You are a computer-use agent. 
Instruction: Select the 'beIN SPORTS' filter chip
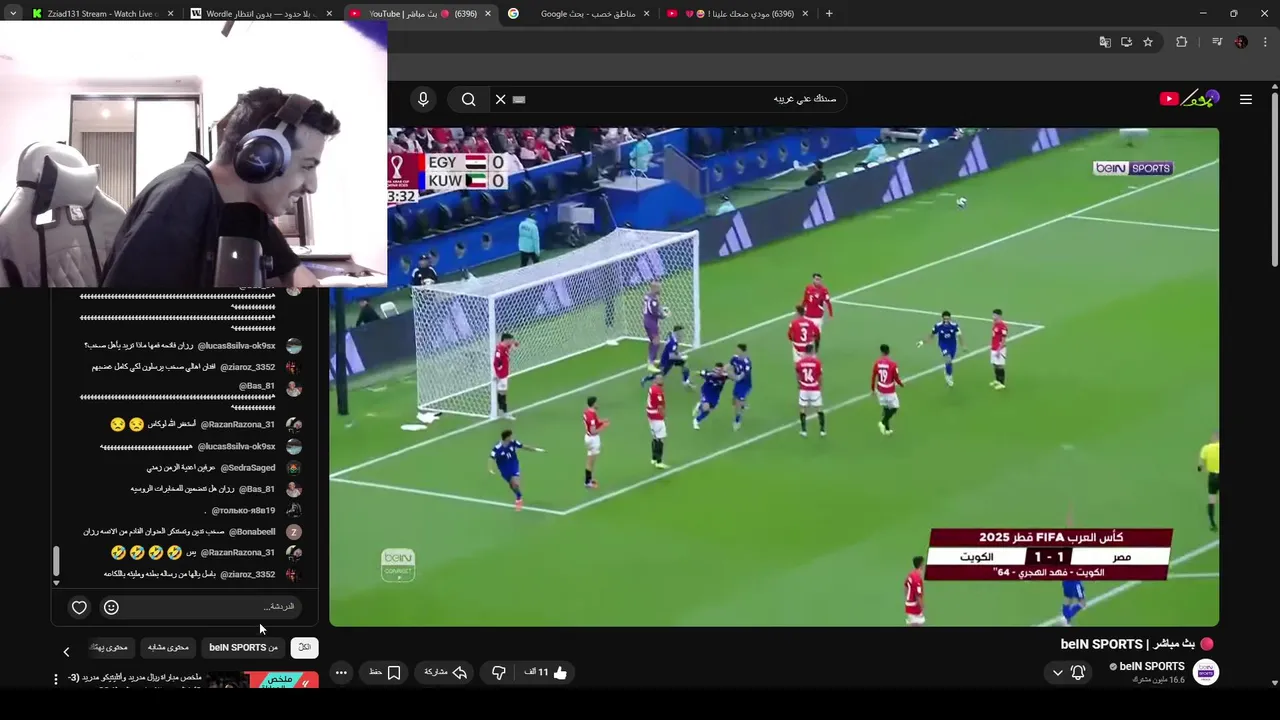(x=243, y=648)
